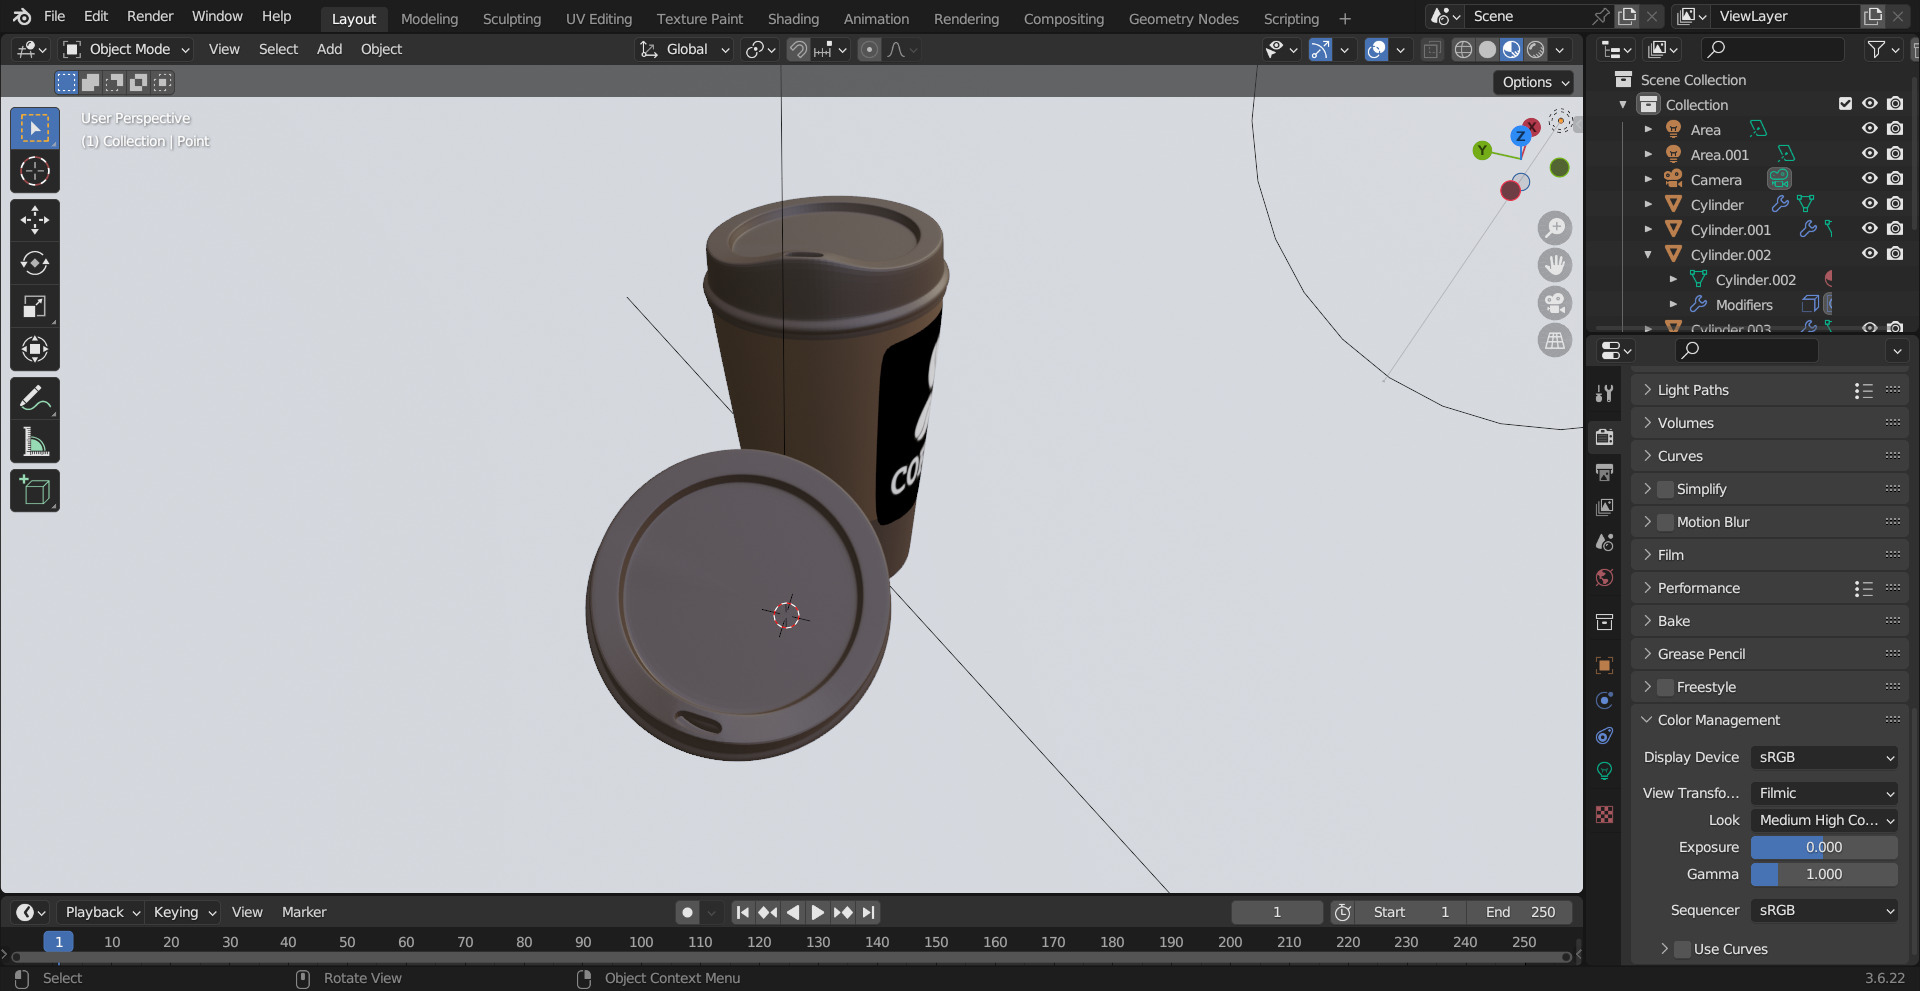Switch perspective/orthographic grid icon

1555,341
